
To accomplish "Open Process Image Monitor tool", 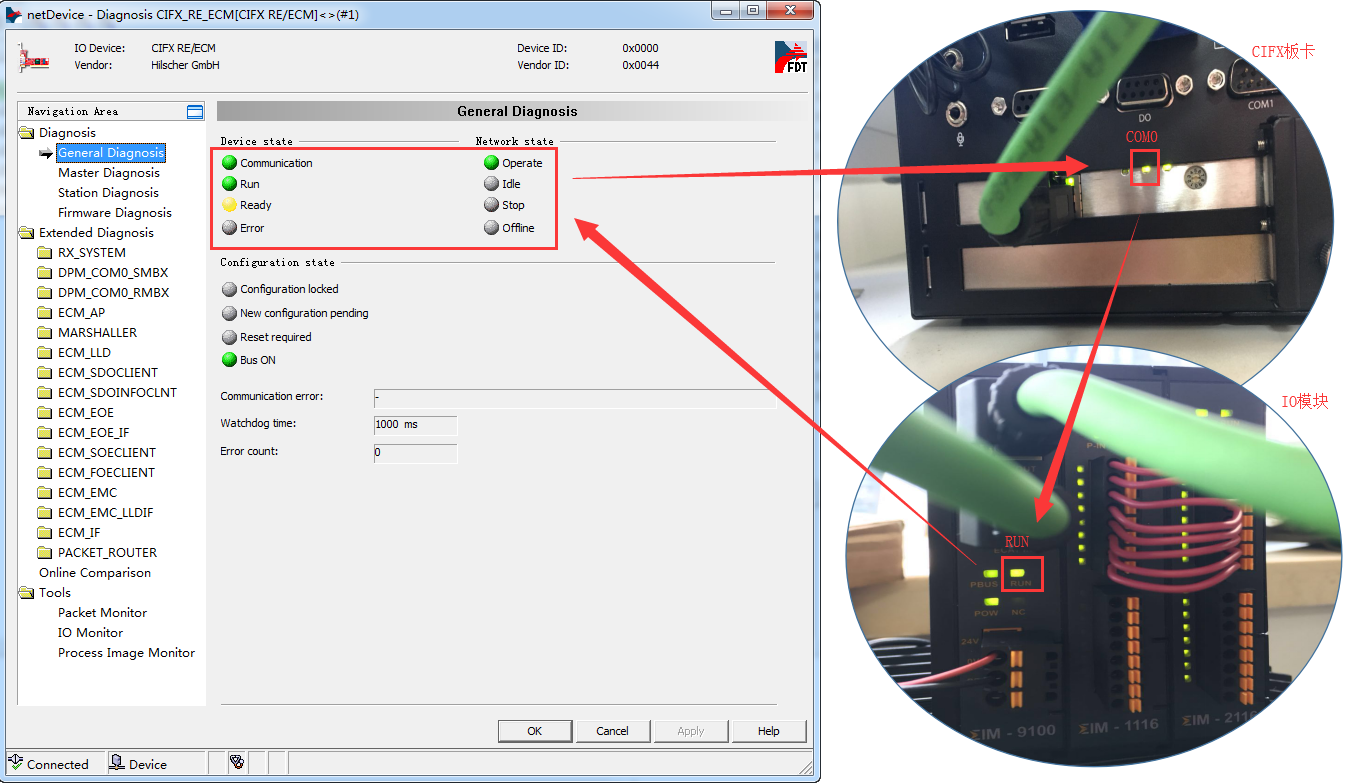I will point(126,653).
